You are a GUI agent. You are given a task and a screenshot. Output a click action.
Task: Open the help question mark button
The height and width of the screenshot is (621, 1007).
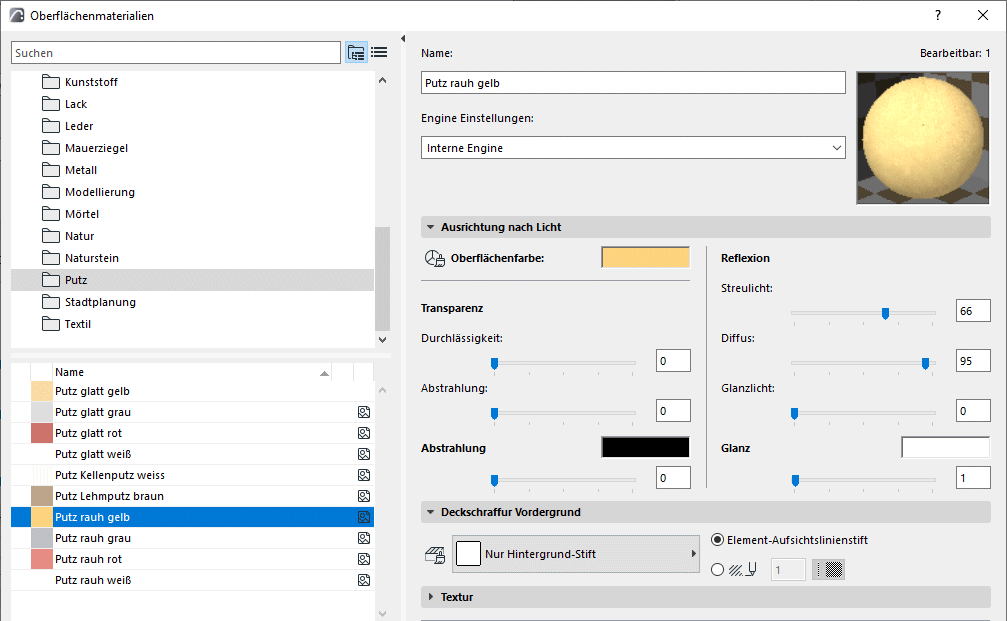(x=938, y=15)
